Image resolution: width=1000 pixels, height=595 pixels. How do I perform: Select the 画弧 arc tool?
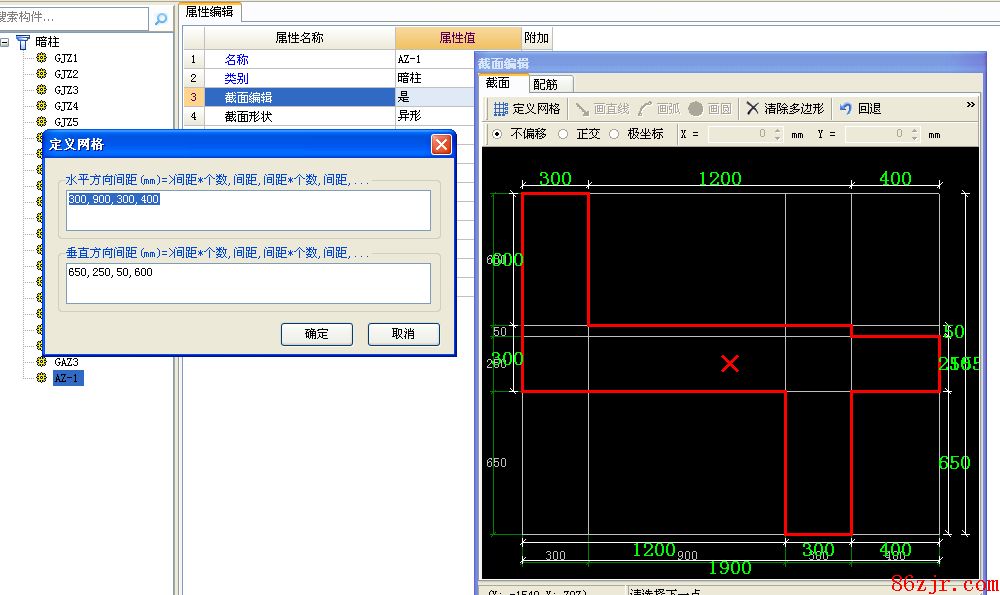(645, 108)
